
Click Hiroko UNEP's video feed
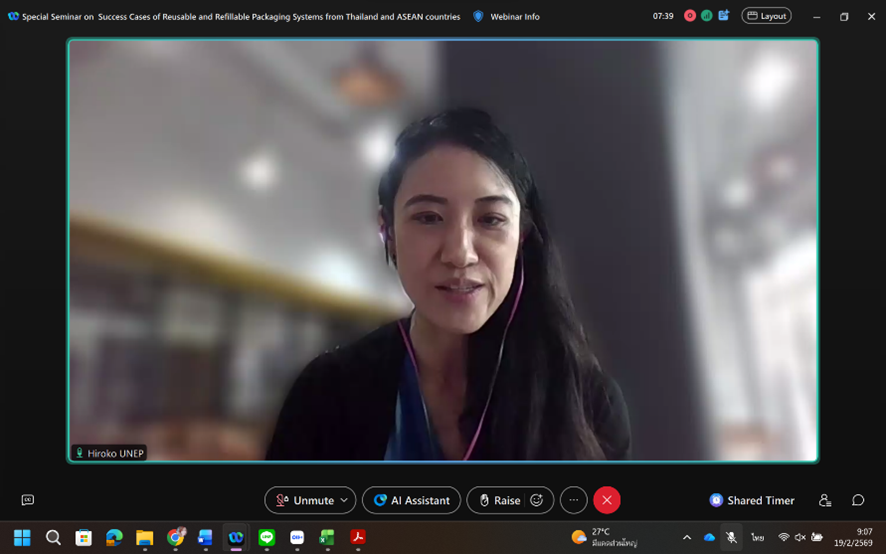pos(443,250)
